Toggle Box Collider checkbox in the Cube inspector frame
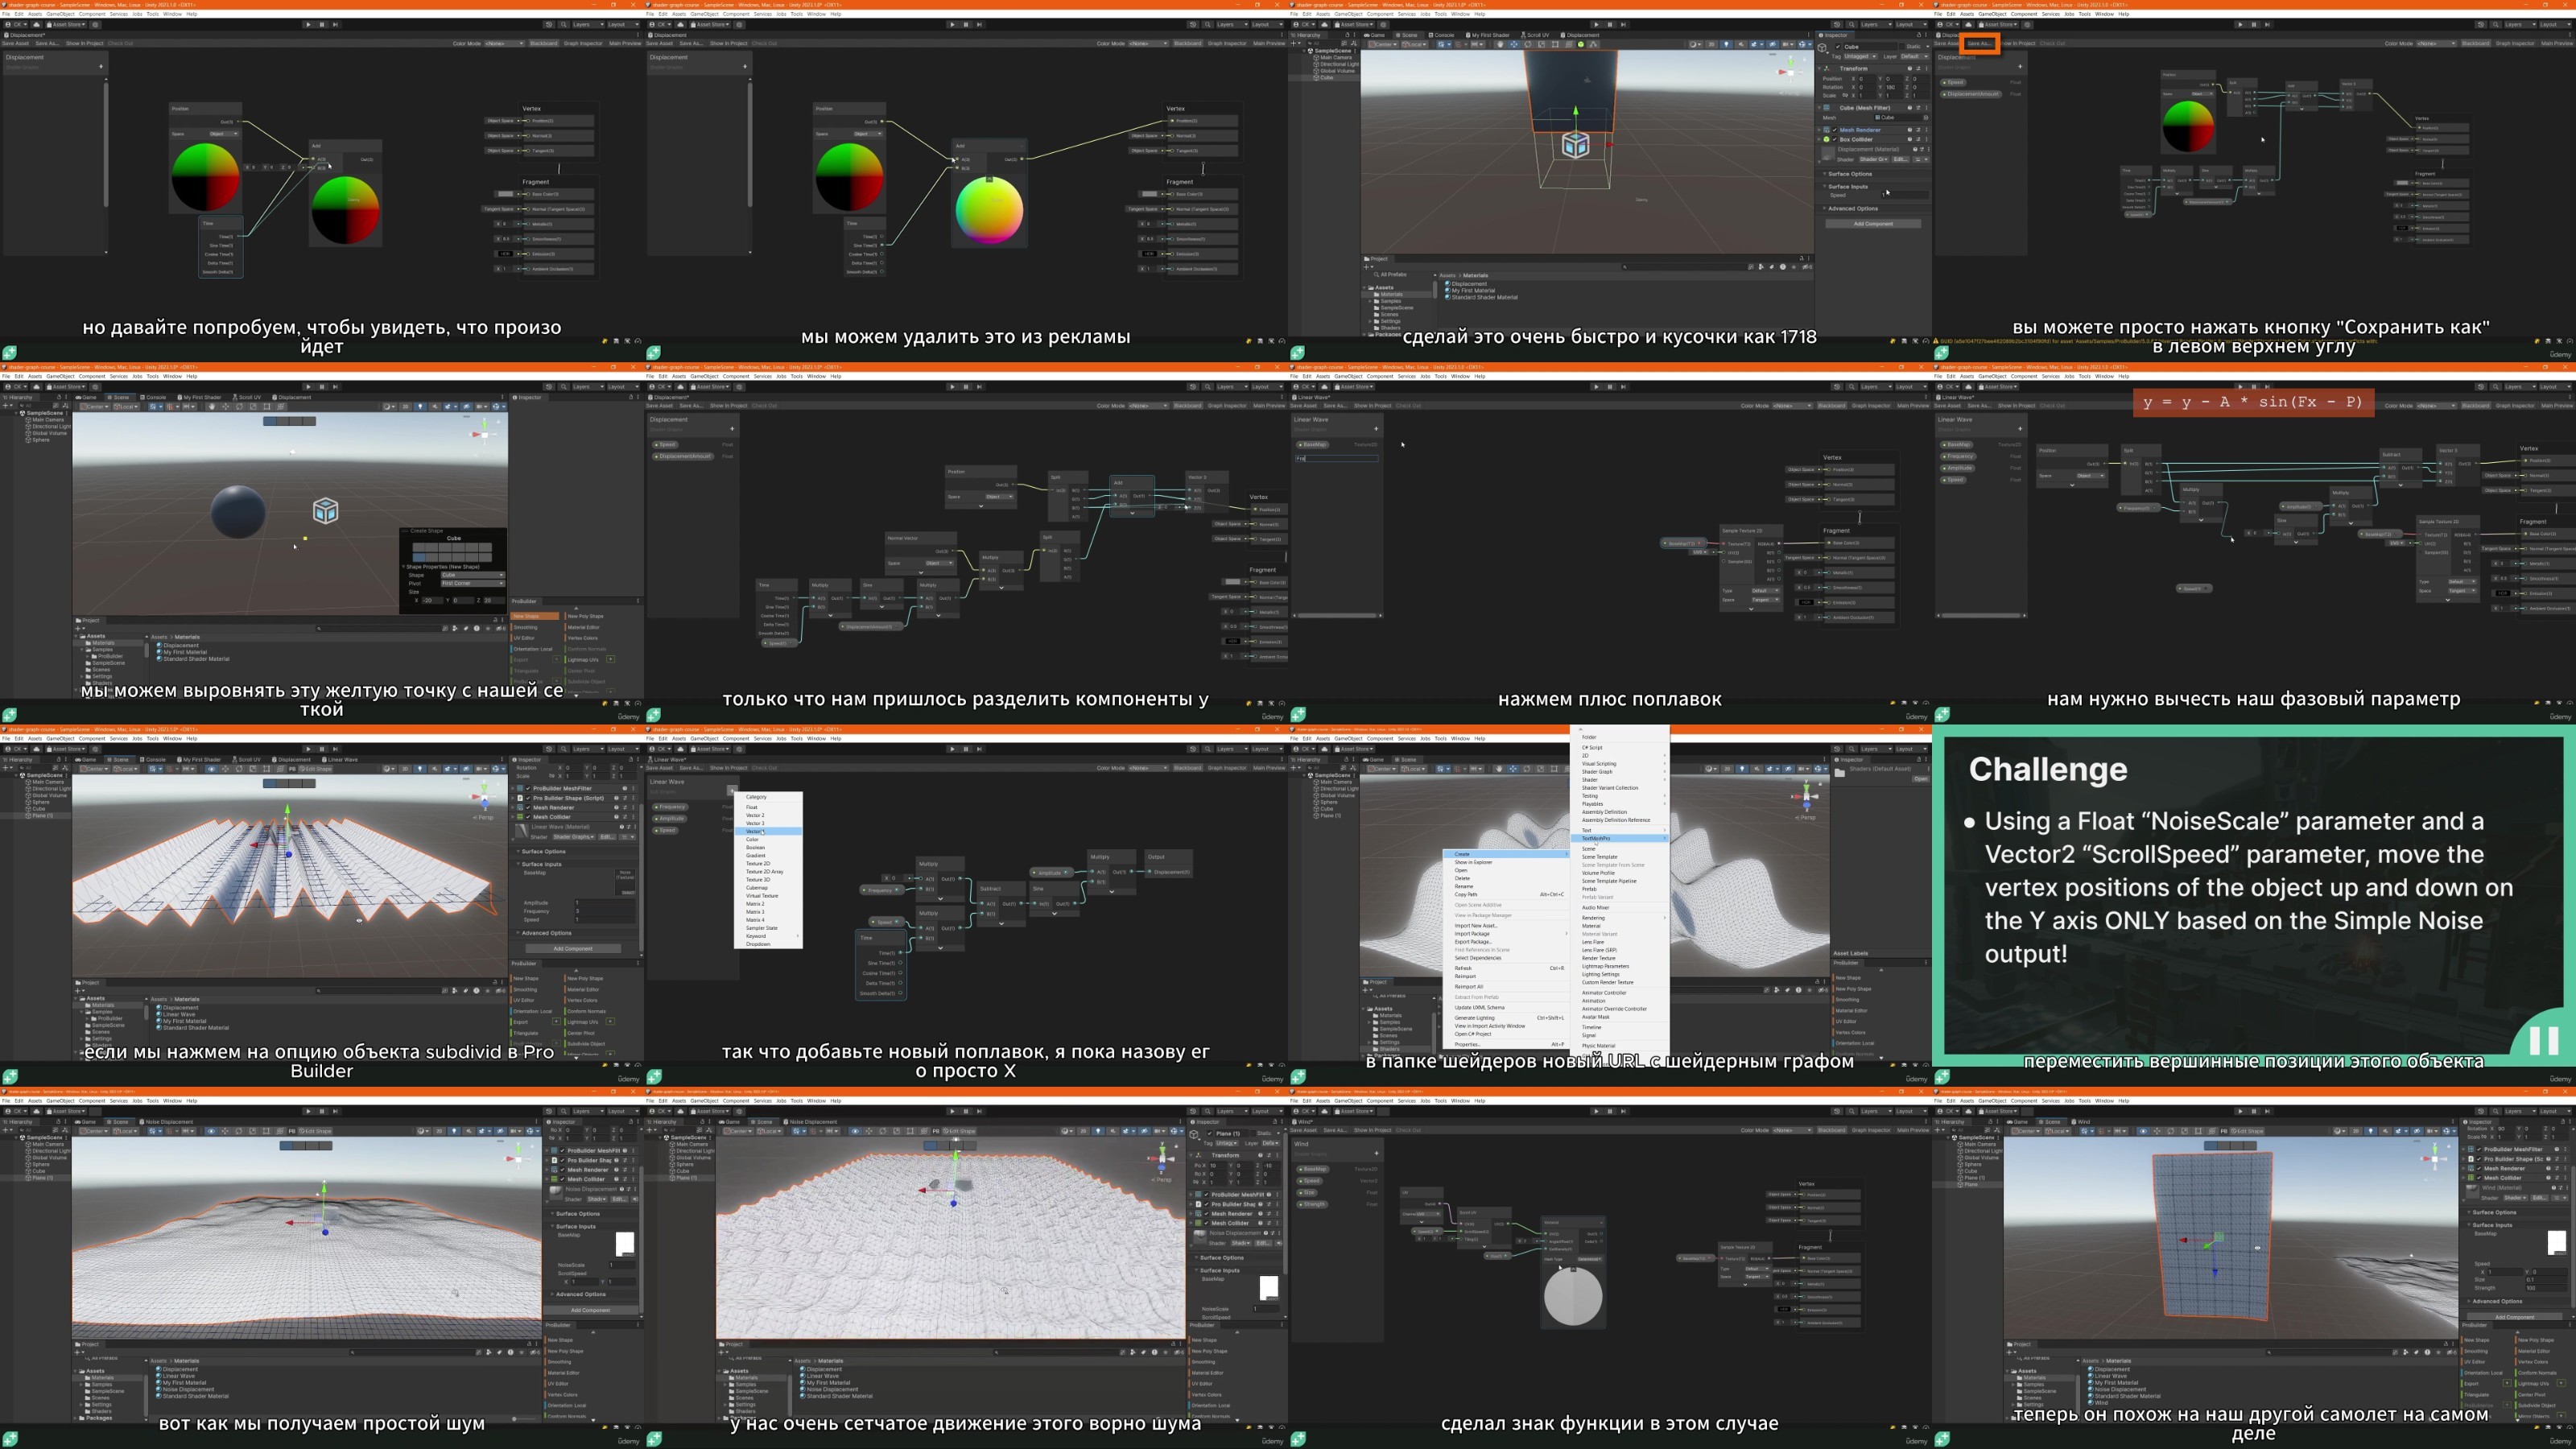 pyautogui.click(x=1835, y=139)
